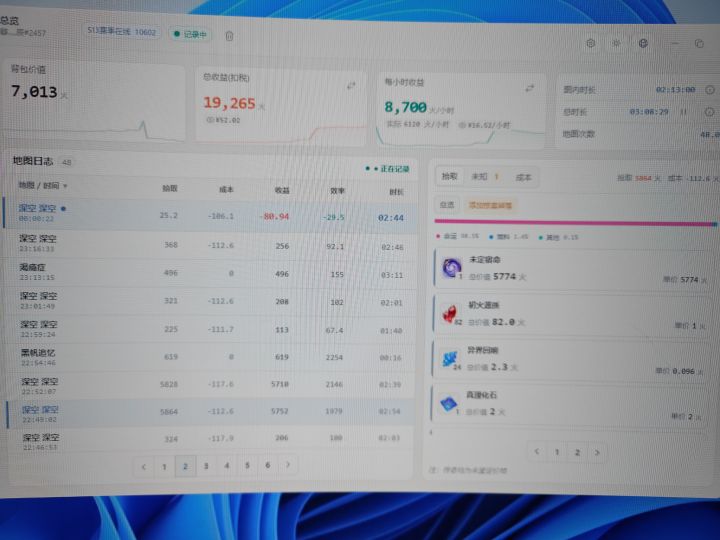Open the 地图 / 时间 sort dropdown
The image size is (720, 540).
click(43, 186)
